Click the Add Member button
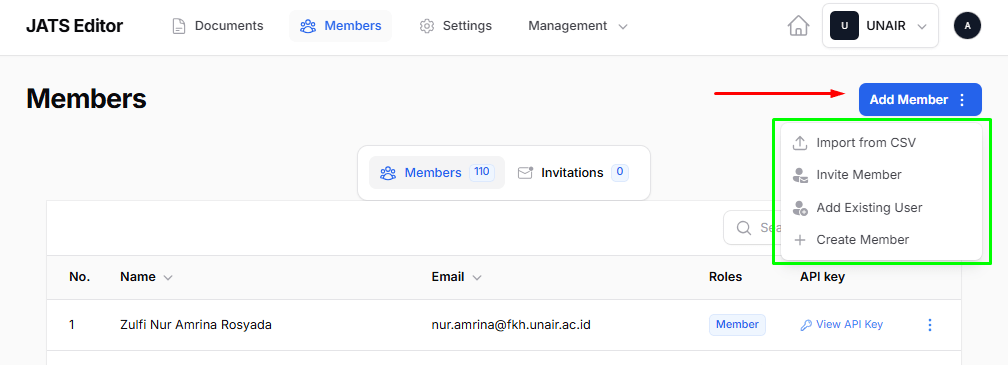Image resolution: width=1008 pixels, height=365 pixels. coord(920,100)
